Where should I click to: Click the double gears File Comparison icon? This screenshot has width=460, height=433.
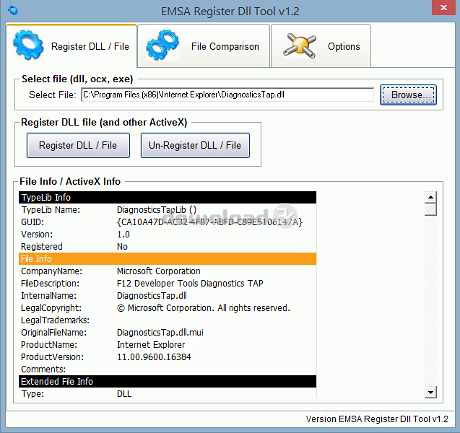point(163,45)
